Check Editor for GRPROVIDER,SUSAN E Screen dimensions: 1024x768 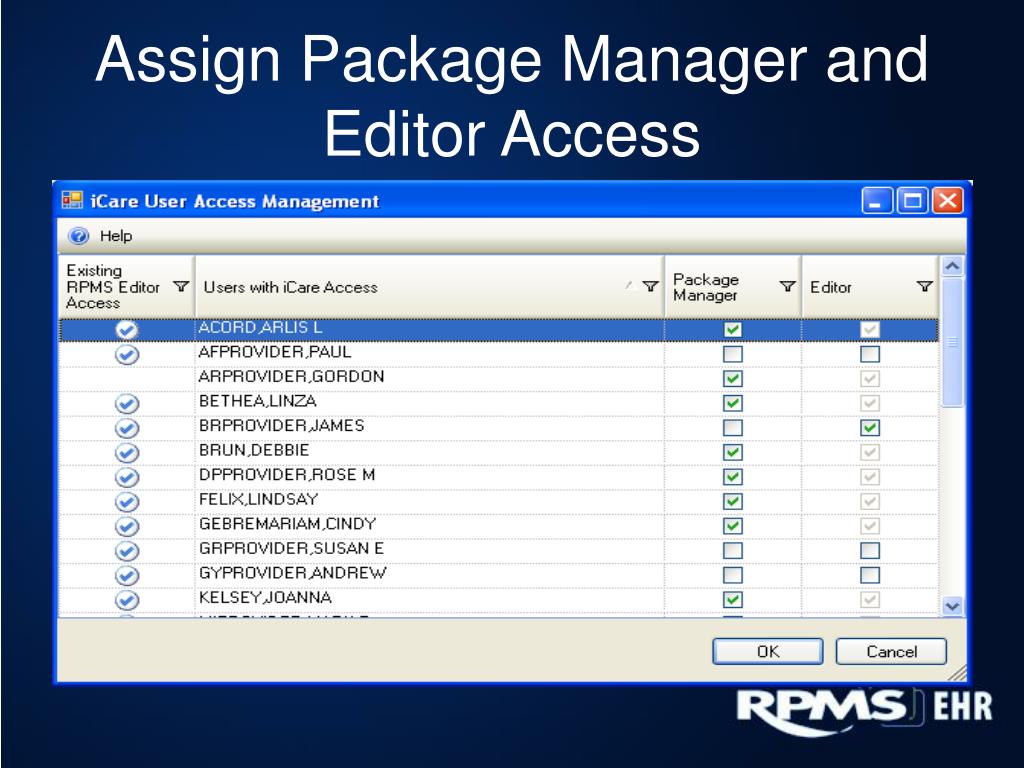(x=870, y=551)
